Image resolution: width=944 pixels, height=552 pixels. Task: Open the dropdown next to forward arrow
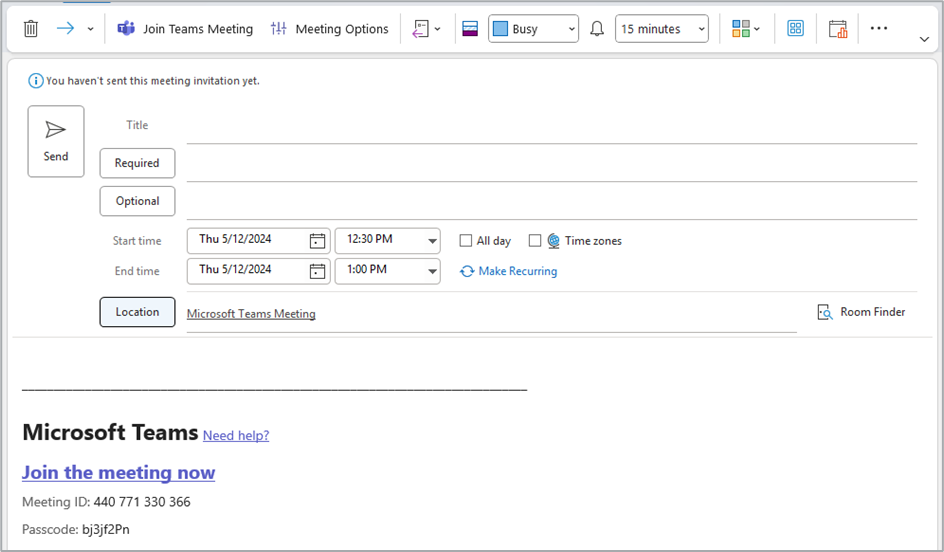(90, 29)
